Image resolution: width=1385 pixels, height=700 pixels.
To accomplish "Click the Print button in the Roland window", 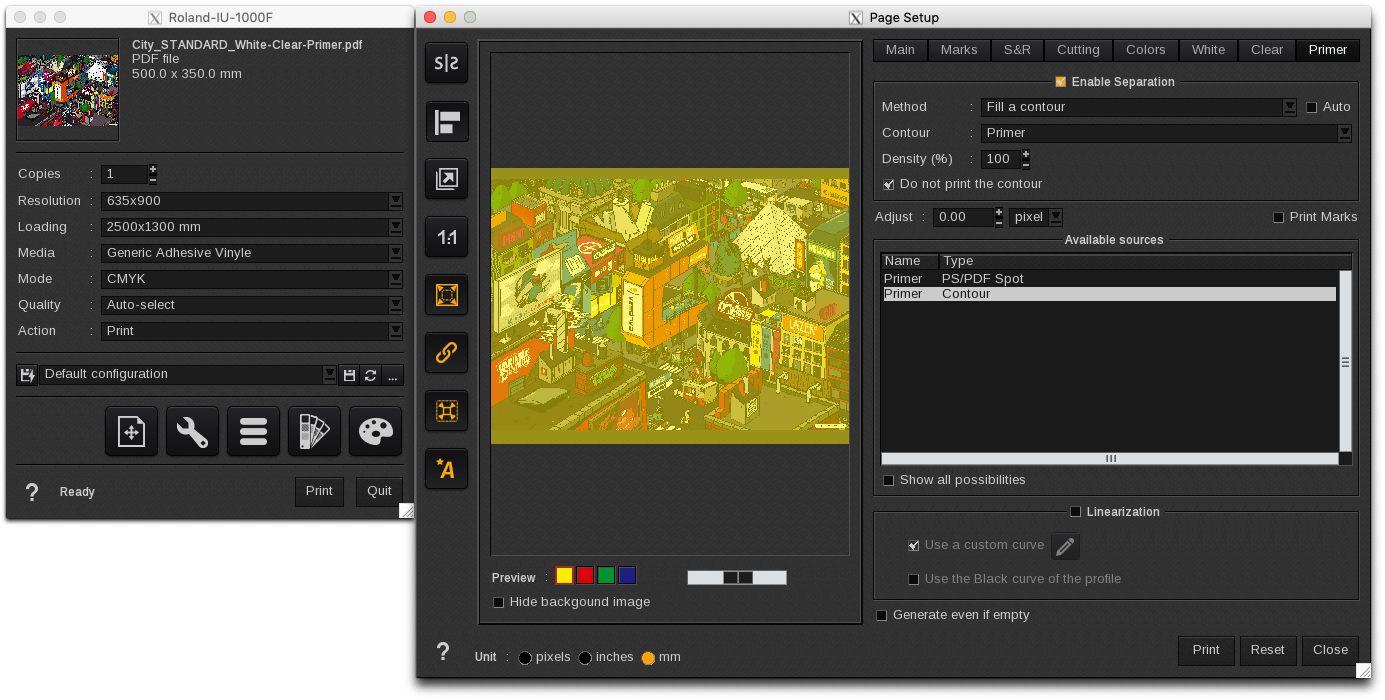I will click(x=319, y=491).
